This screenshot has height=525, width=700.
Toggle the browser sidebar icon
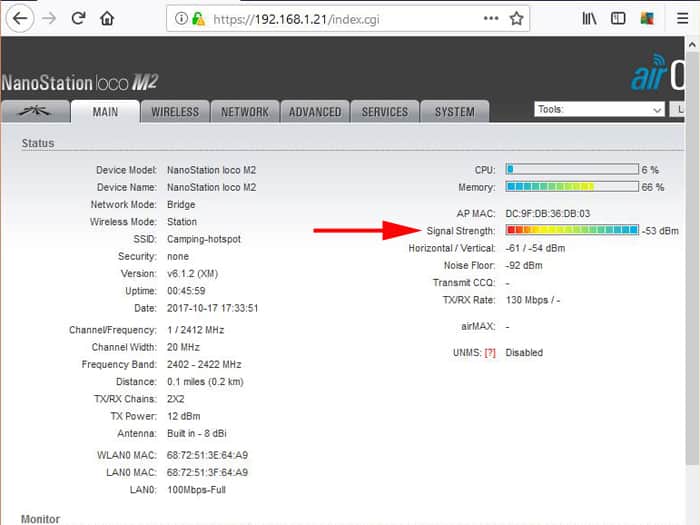618,18
